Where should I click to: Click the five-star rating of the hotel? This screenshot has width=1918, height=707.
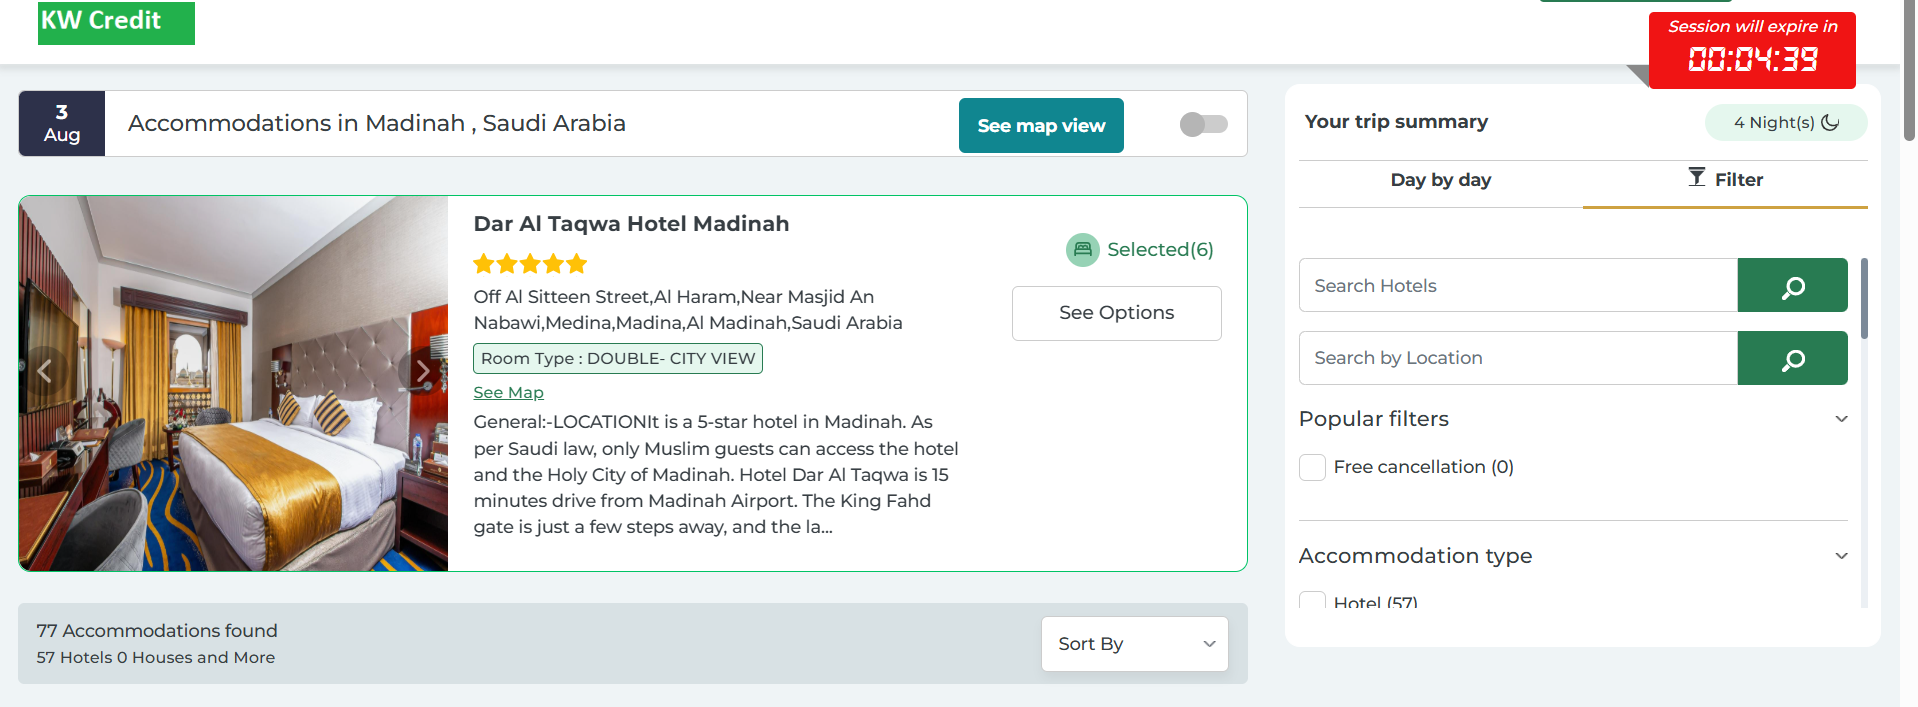pos(530,264)
